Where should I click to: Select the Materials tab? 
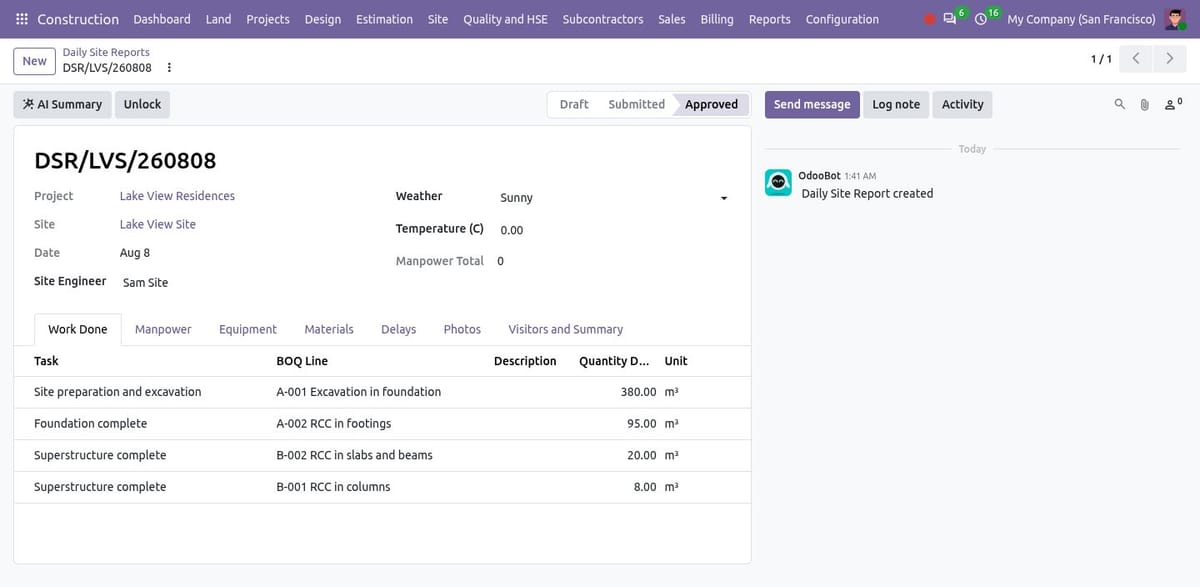[329, 329]
